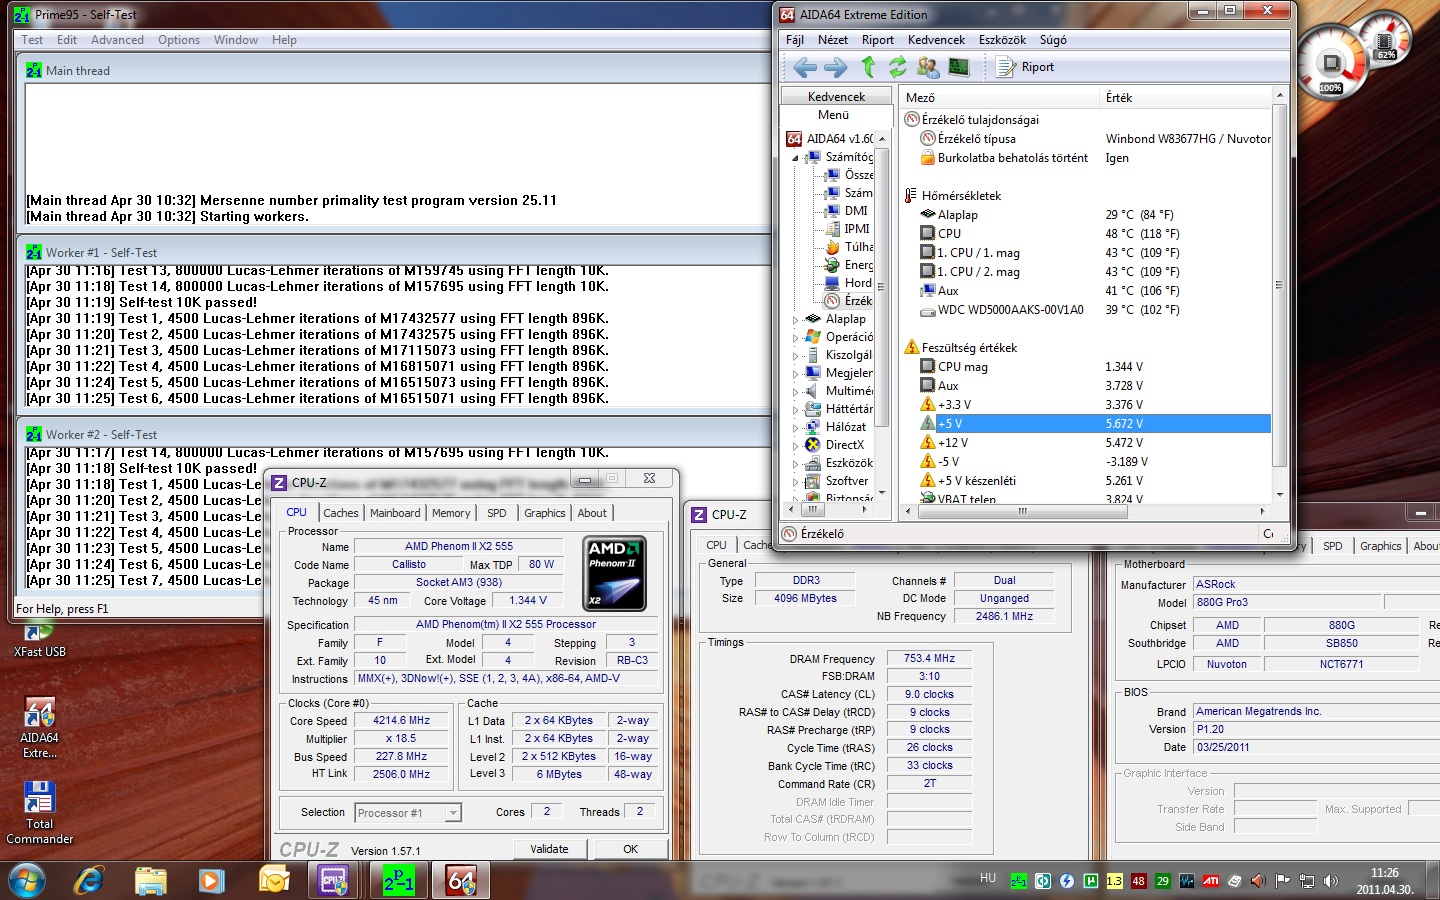1440x900 pixels.
Task: Click OK button in CPU-Z
Action: click(630, 849)
